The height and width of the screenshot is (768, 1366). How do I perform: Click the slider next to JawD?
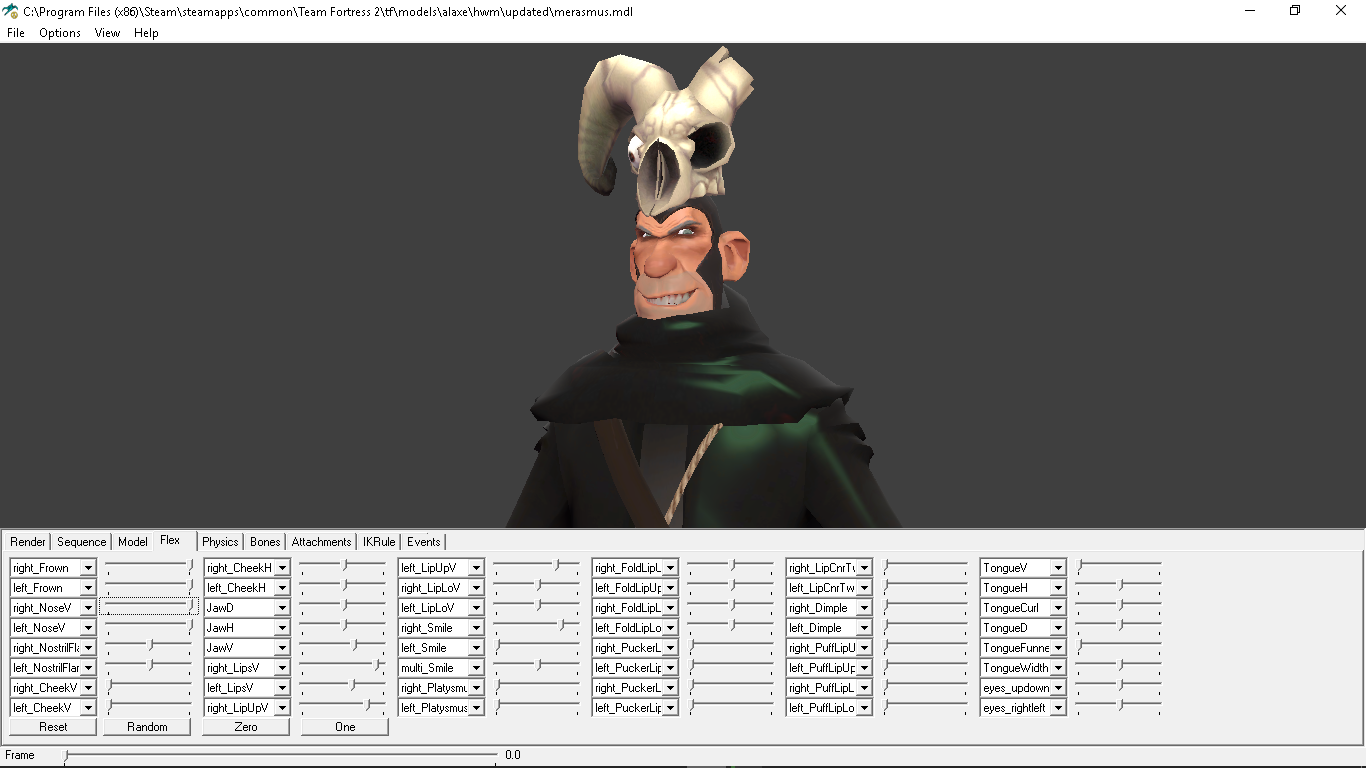pos(343,607)
